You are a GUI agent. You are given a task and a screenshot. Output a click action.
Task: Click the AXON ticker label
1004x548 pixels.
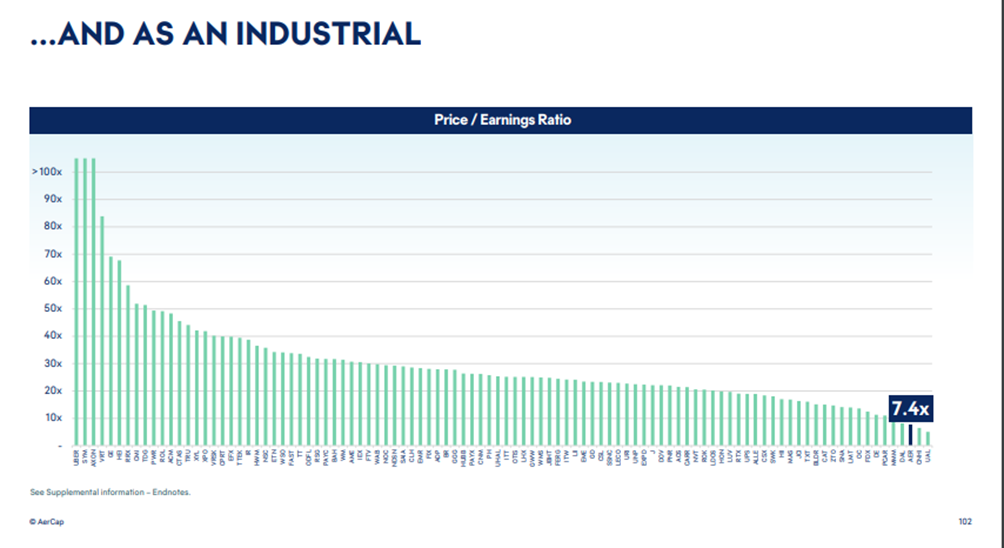pyautogui.click(x=94, y=460)
